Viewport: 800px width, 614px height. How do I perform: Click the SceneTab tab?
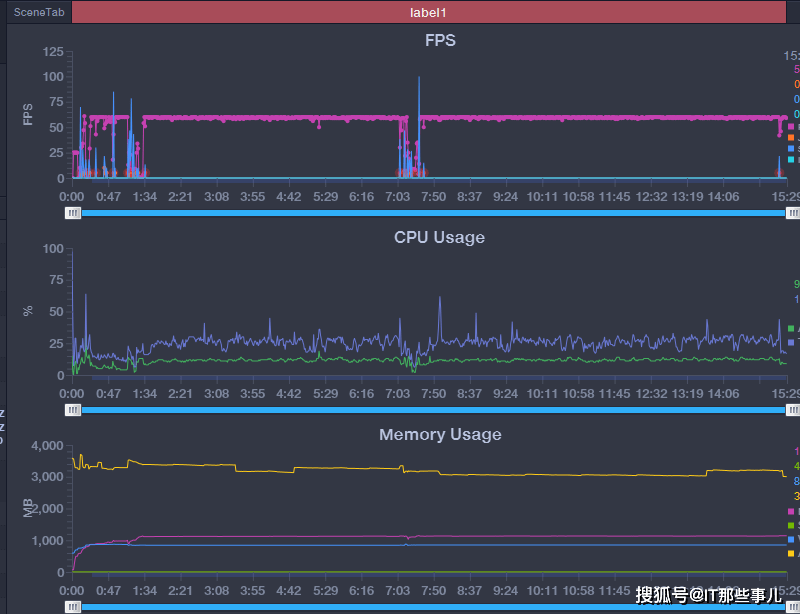click(38, 12)
